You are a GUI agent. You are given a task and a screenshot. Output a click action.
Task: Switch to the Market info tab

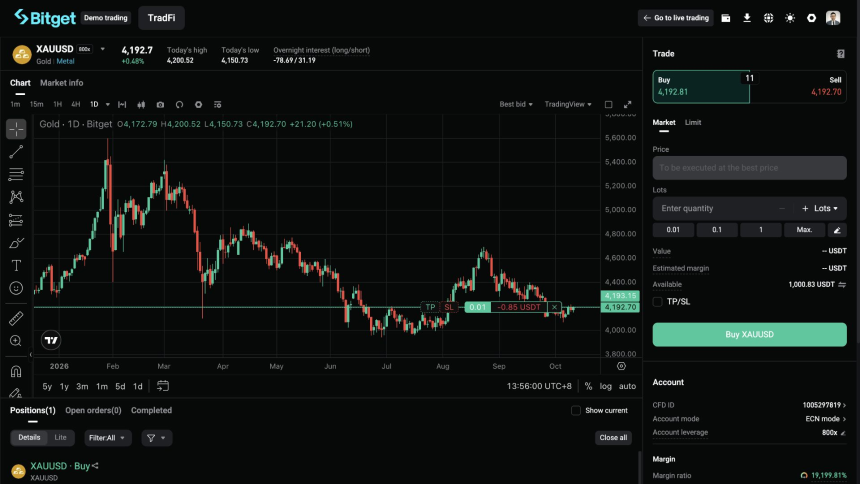[x=61, y=83]
